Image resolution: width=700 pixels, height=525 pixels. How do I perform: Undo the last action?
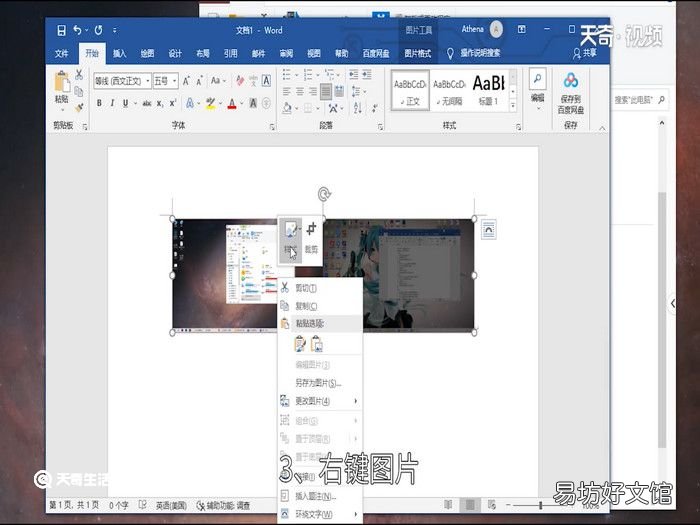coord(77,30)
